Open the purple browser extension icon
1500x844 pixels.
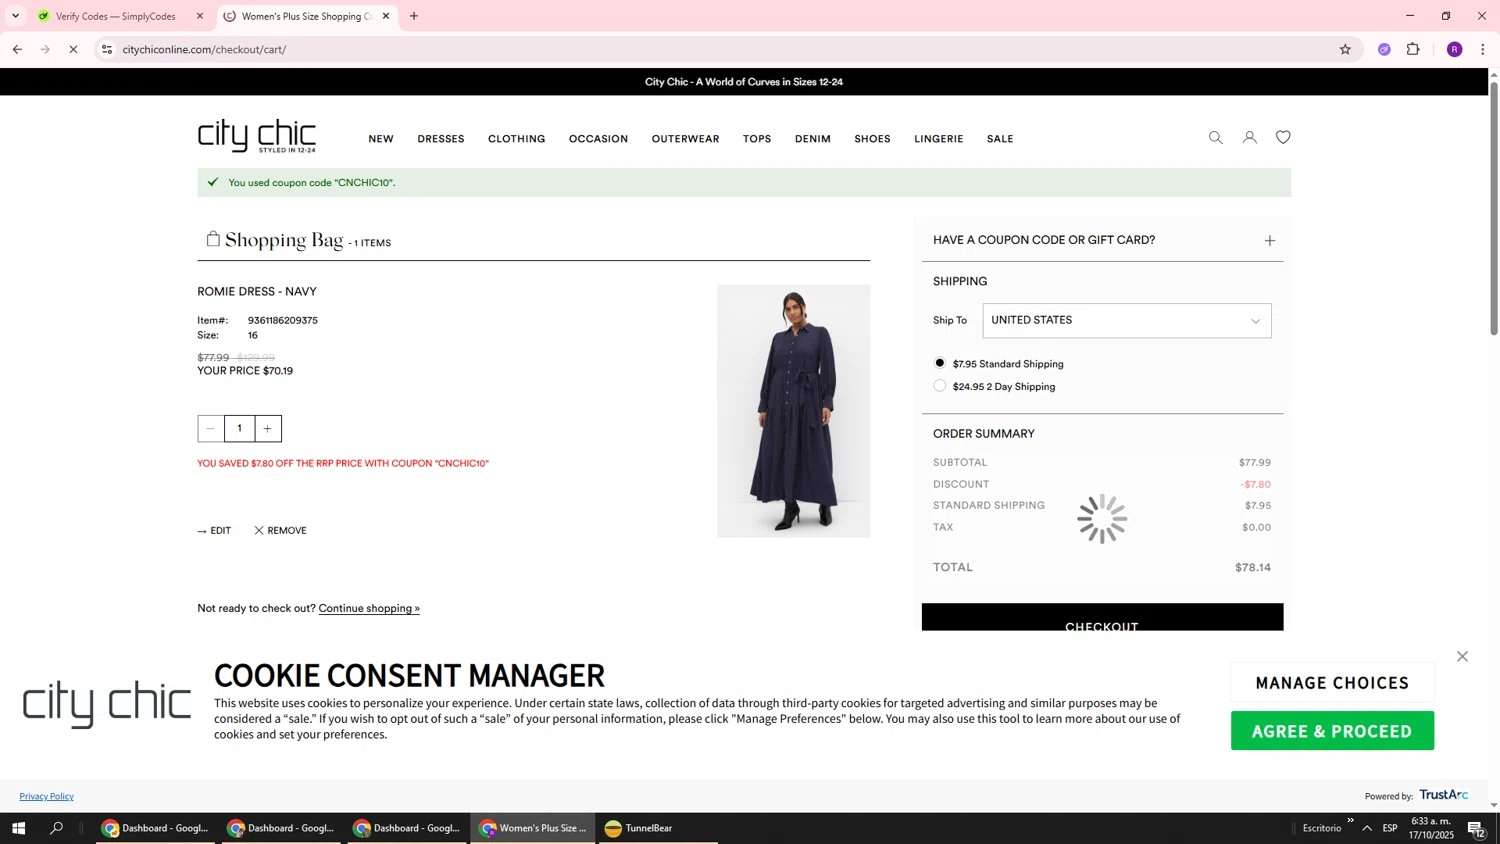(x=1384, y=50)
